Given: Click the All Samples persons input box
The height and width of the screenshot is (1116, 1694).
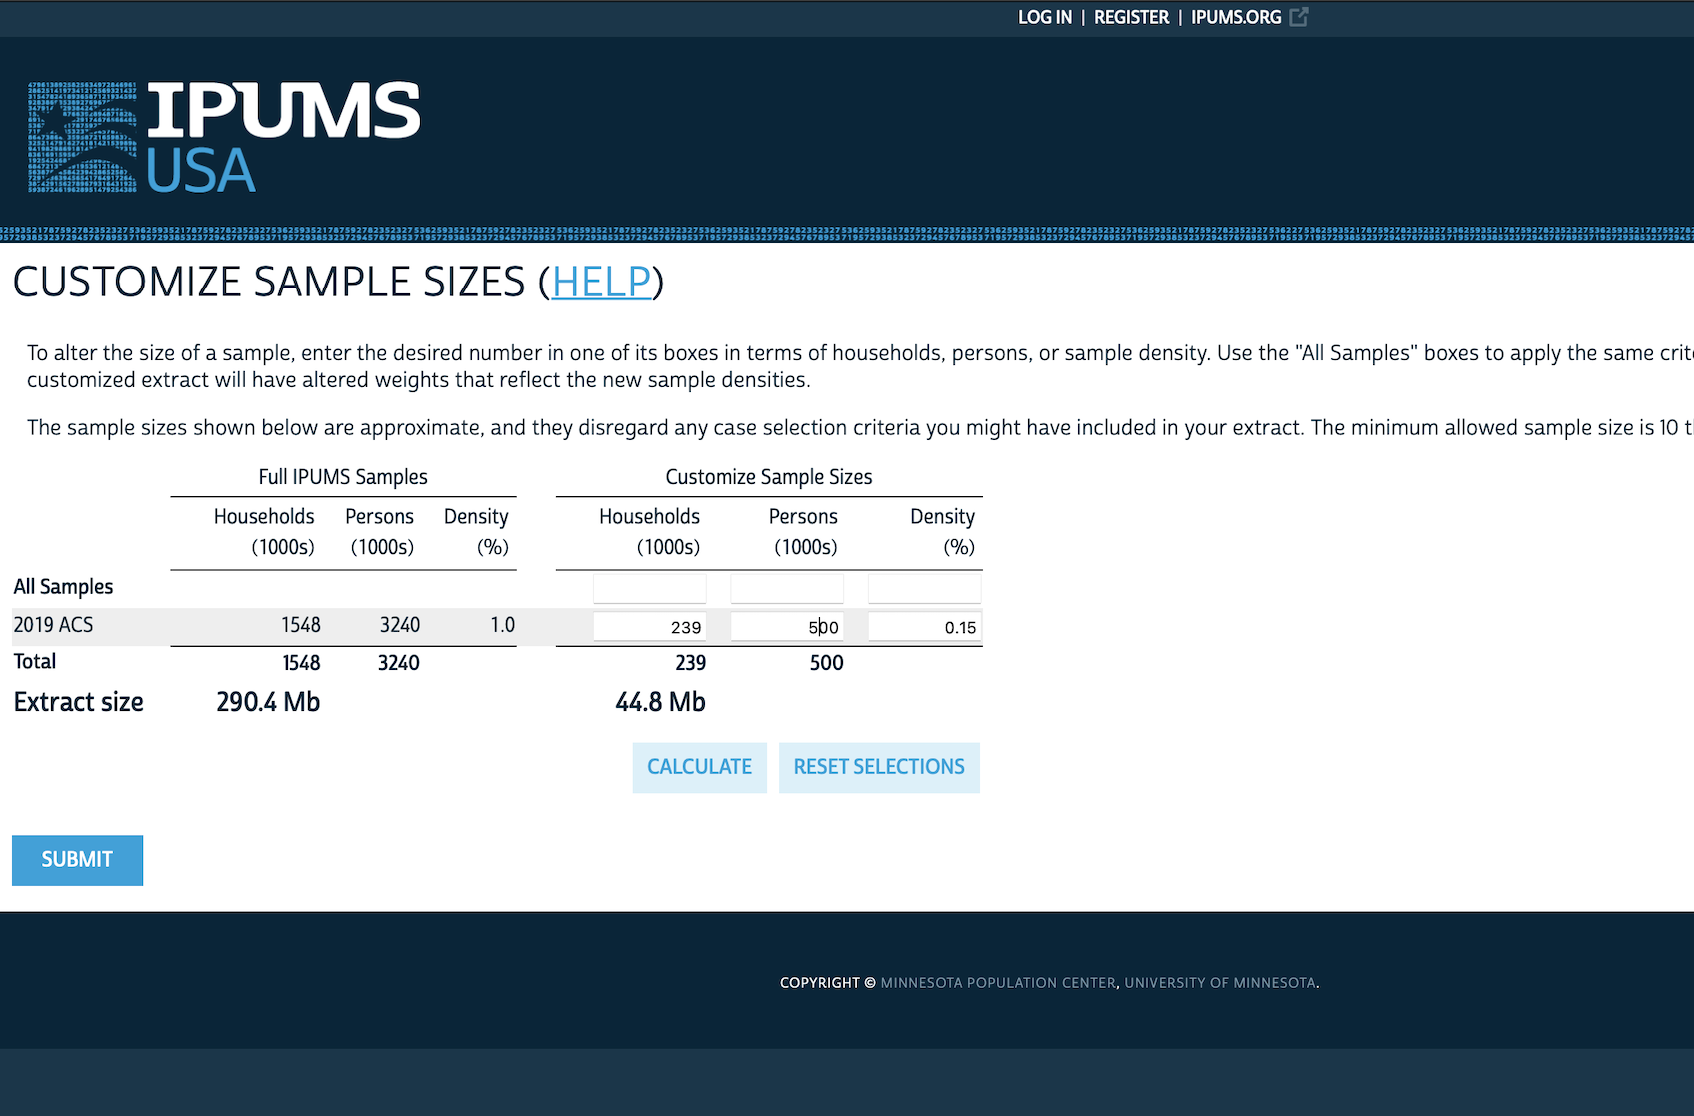Looking at the screenshot, I should click(787, 588).
